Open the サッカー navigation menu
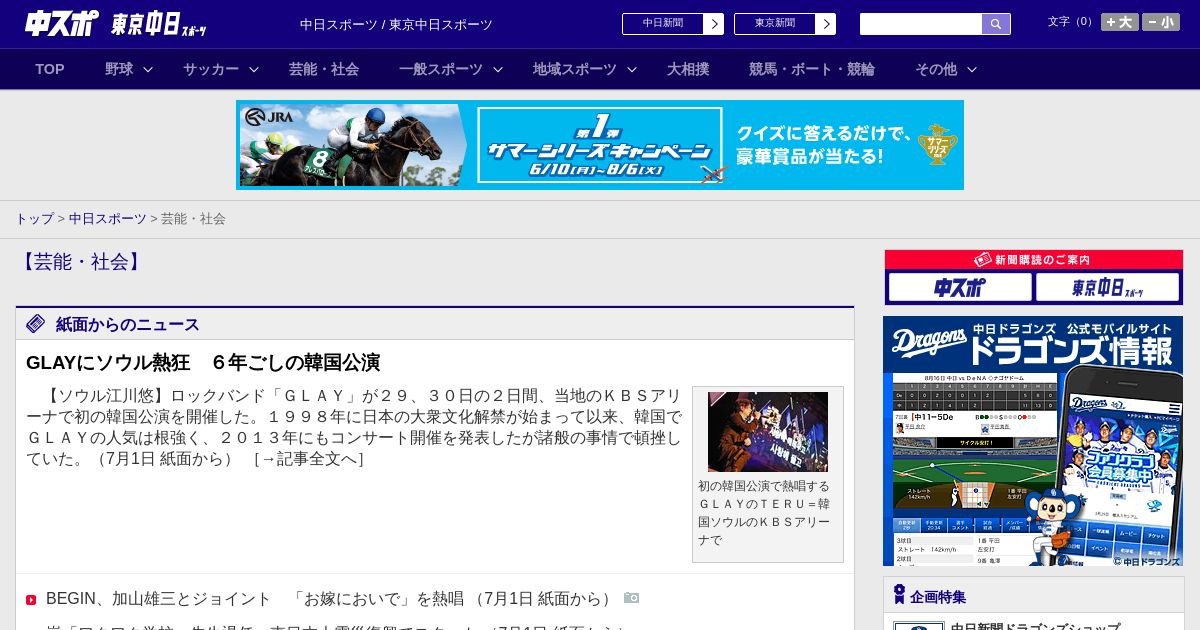 coord(211,69)
